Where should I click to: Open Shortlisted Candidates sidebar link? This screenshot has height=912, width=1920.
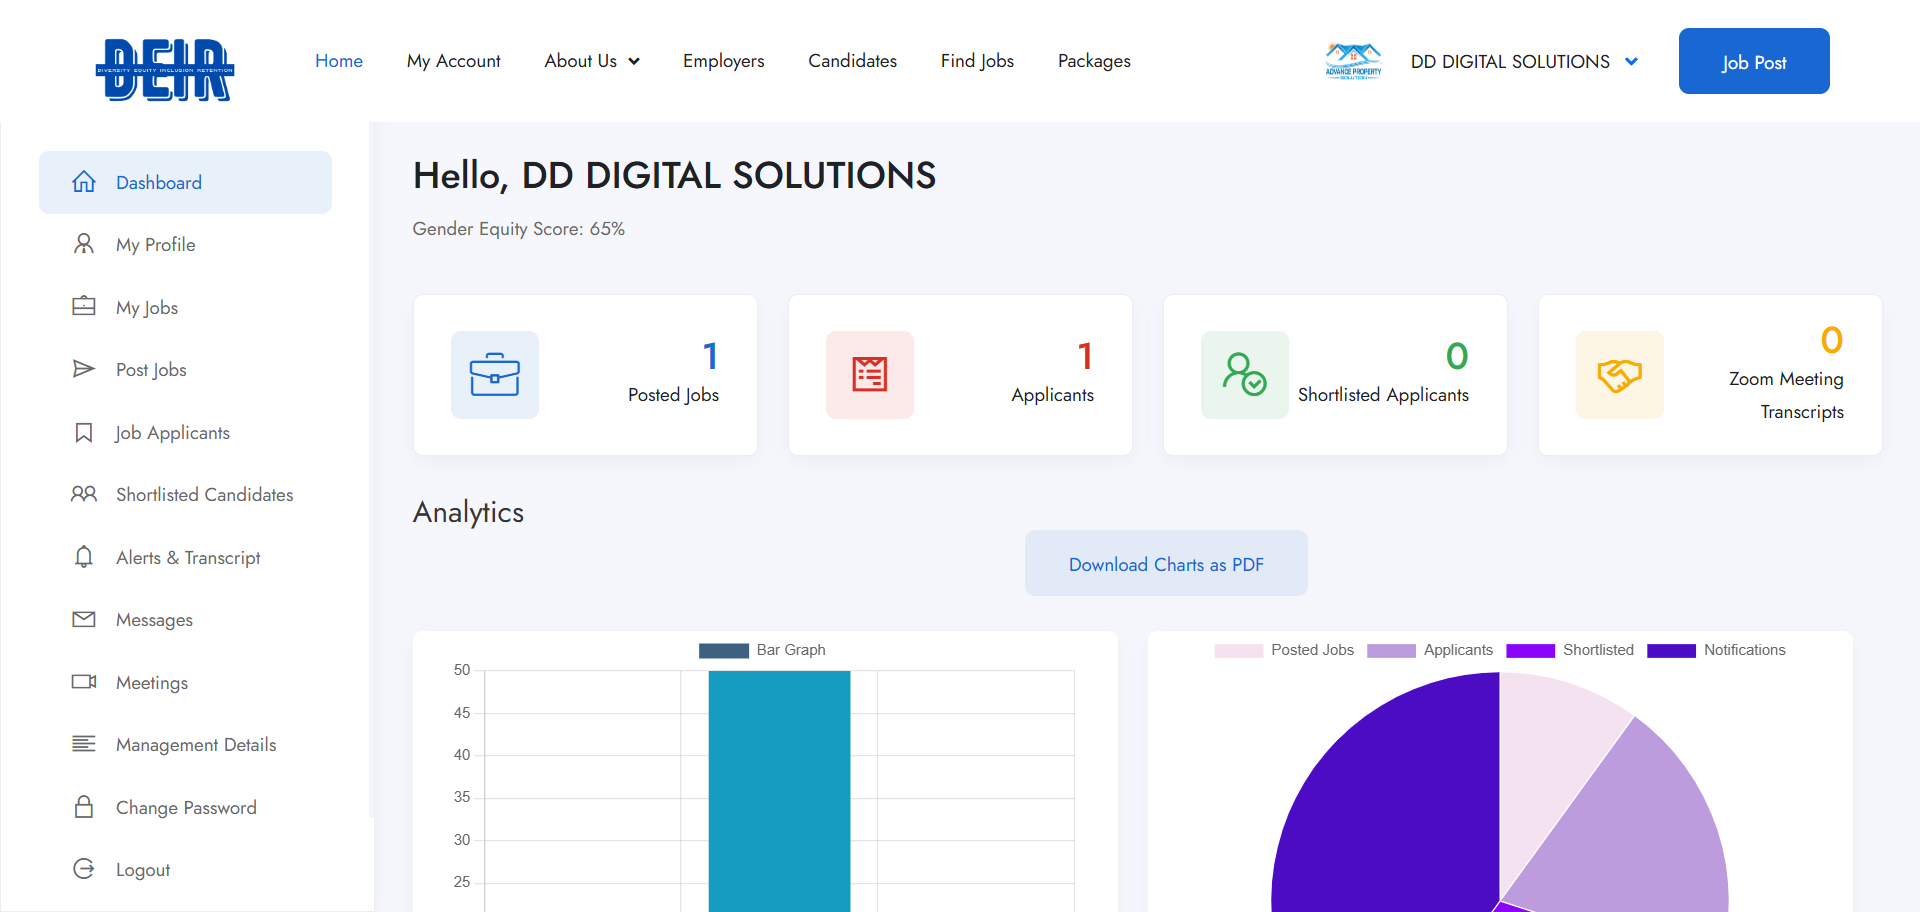(x=204, y=495)
